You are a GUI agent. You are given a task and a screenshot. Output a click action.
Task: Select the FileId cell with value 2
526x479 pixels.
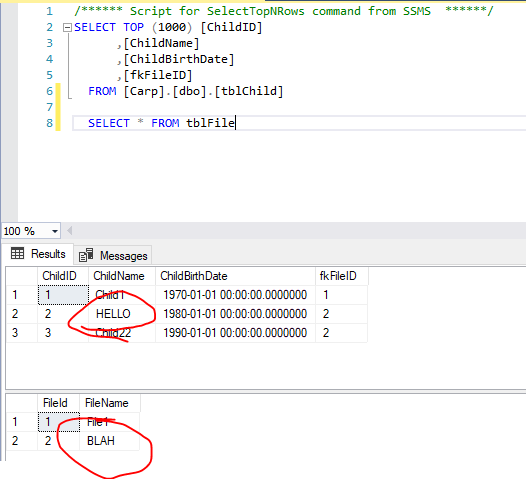(59, 441)
